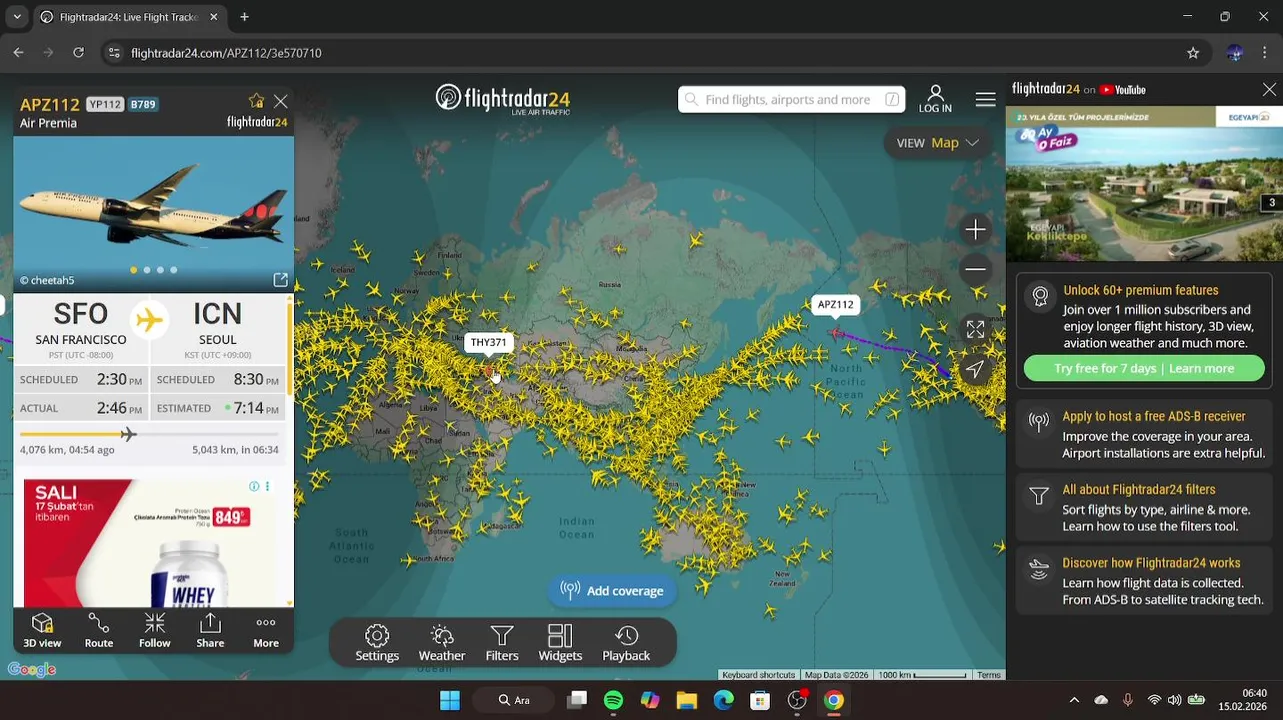Share this flight

tap(210, 631)
